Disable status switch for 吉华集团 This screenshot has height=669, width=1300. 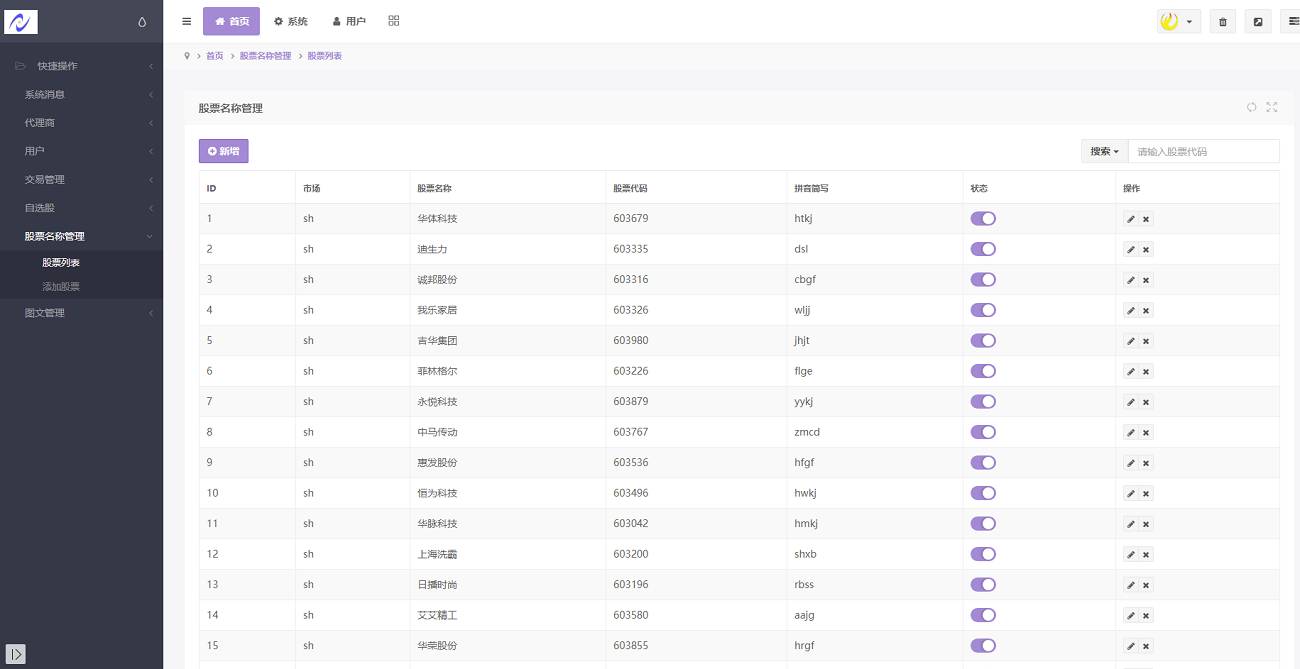coord(983,341)
